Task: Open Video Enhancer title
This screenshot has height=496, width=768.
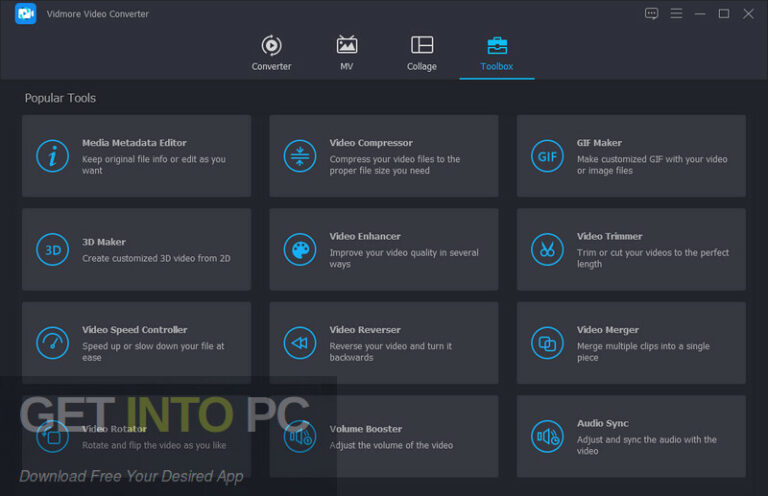Action: coord(365,236)
